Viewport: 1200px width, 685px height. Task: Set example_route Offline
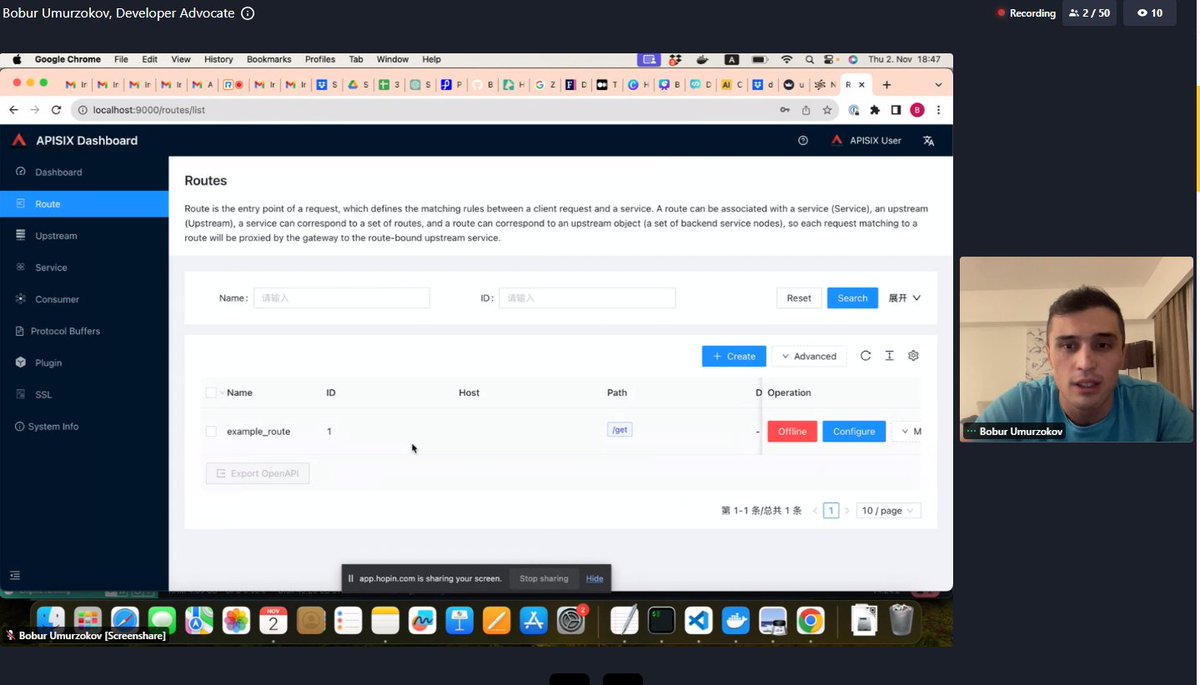(792, 431)
